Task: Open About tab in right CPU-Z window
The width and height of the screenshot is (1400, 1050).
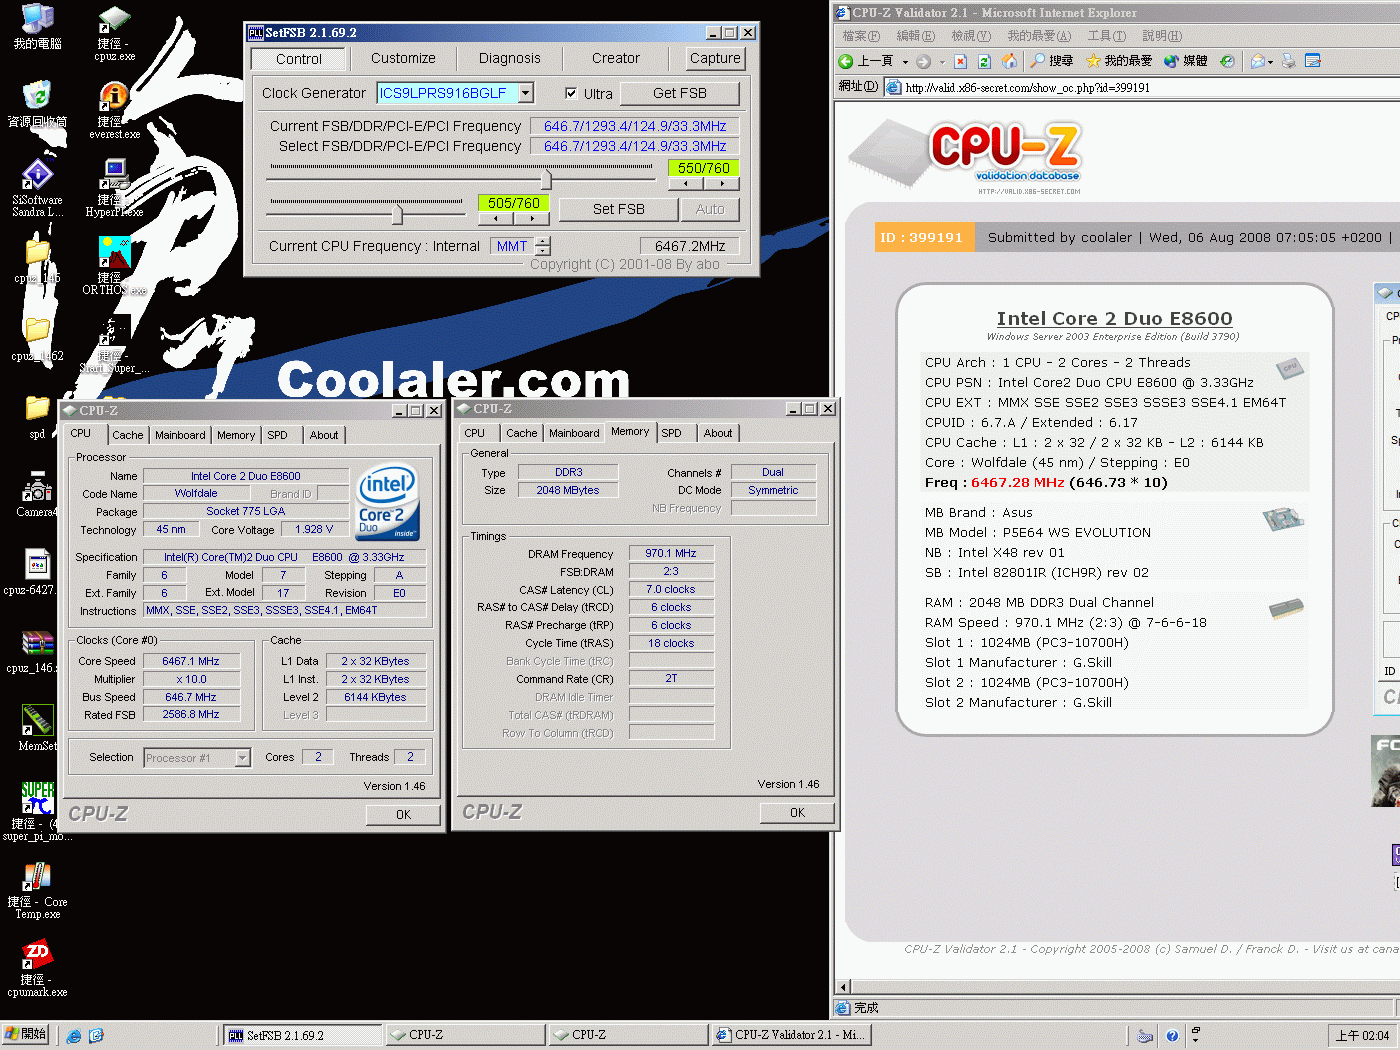Action: pyautogui.click(x=718, y=433)
